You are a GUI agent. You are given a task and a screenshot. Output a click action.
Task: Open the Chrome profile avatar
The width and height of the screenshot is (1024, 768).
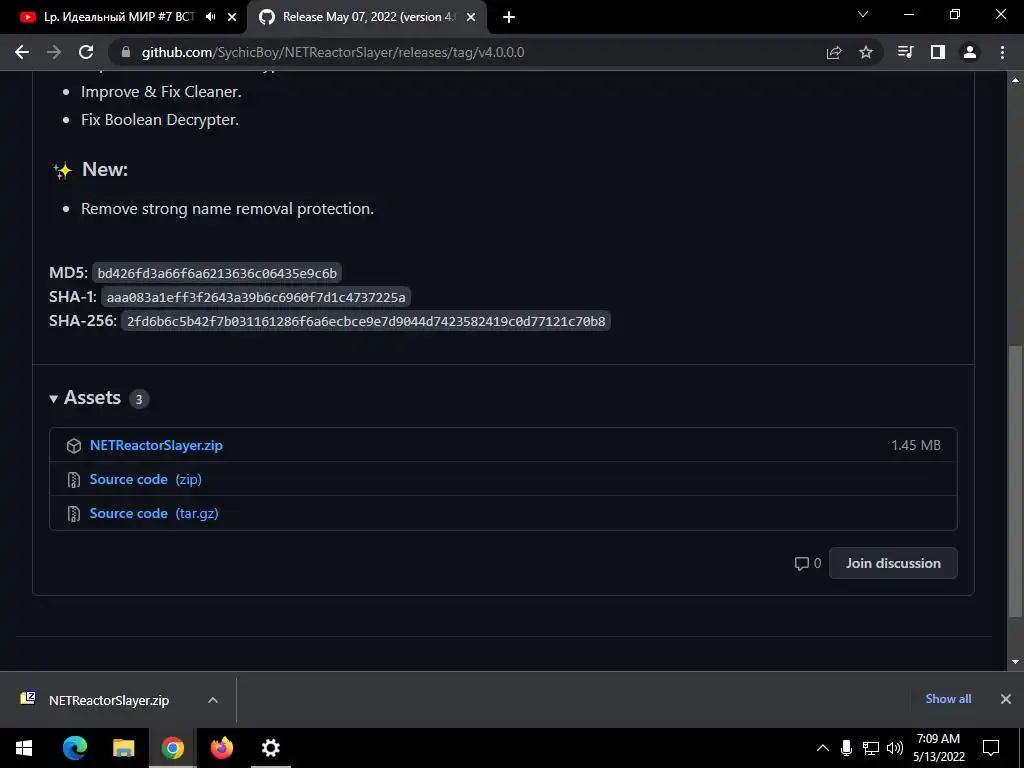[970, 52]
